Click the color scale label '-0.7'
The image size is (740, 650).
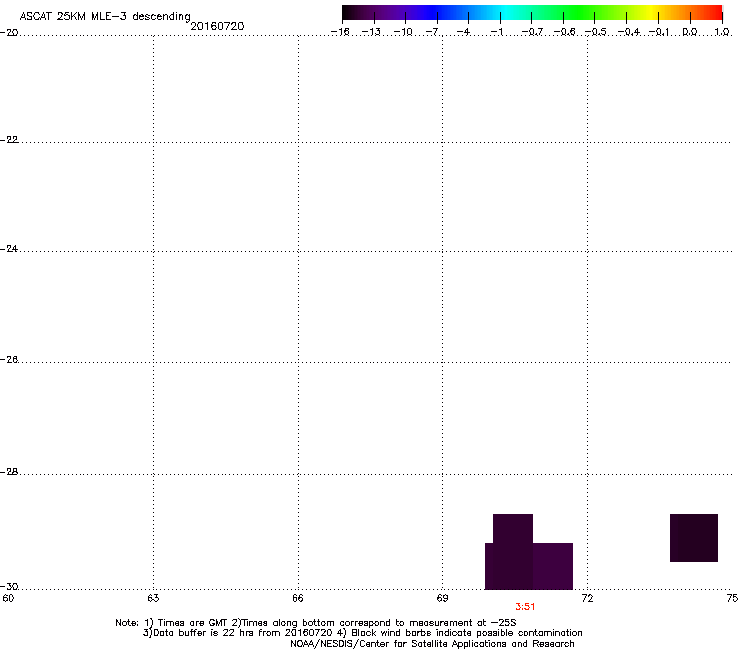pyautogui.click(x=532, y=32)
